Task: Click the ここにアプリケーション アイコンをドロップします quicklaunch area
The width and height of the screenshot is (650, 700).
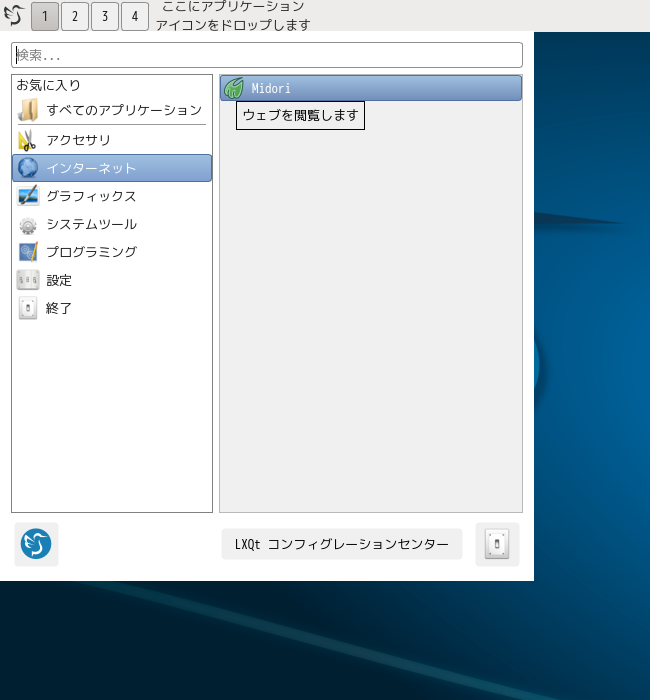Action: click(x=233, y=15)
